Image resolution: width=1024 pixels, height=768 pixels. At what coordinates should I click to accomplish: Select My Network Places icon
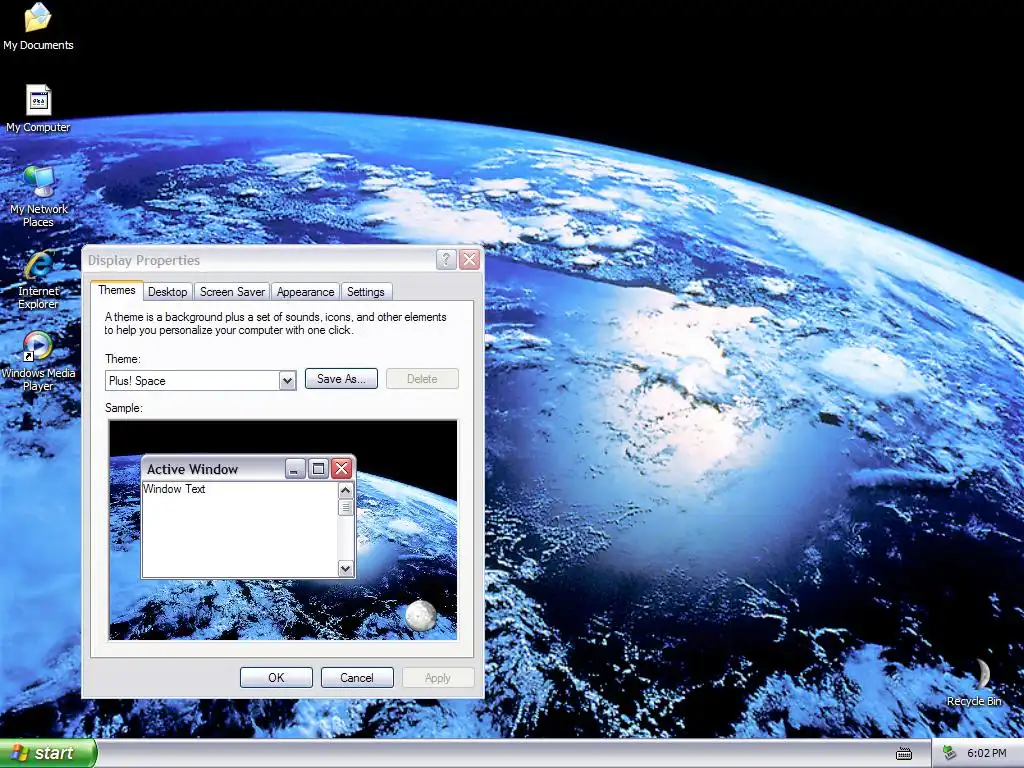[39, 197]
